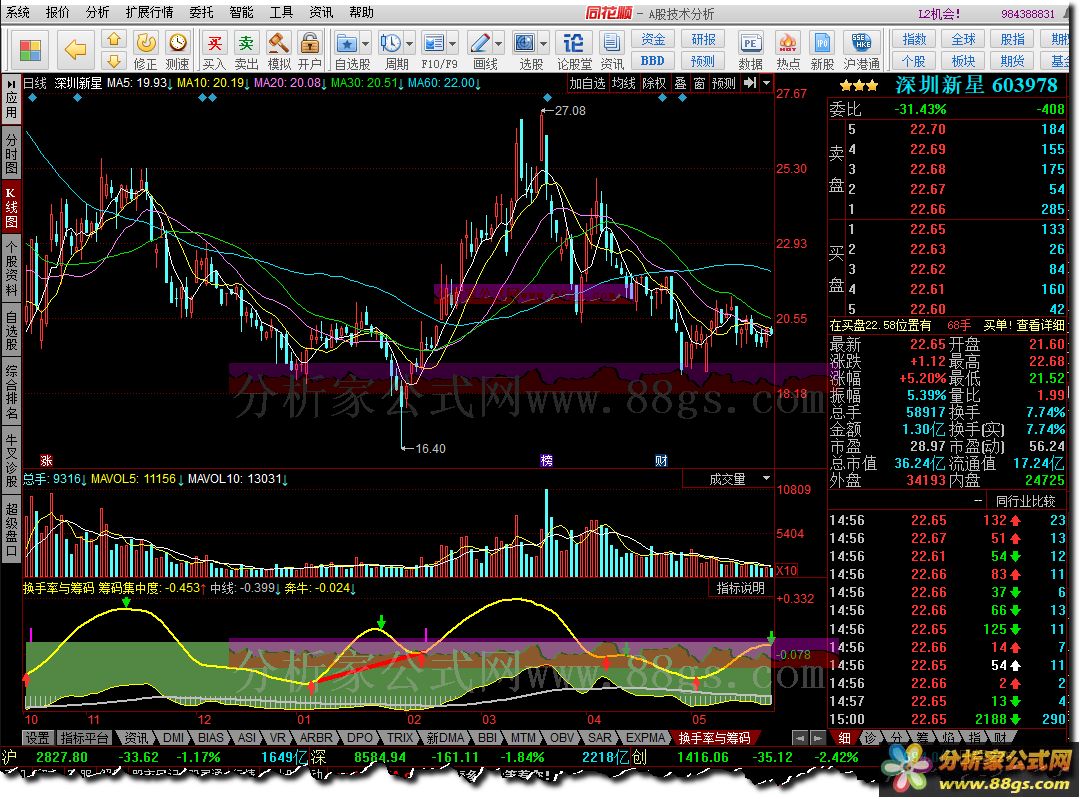Select the DMI indicator tab
The width and height of the screenshot is (1081, 799).
[x=173, y=738]
